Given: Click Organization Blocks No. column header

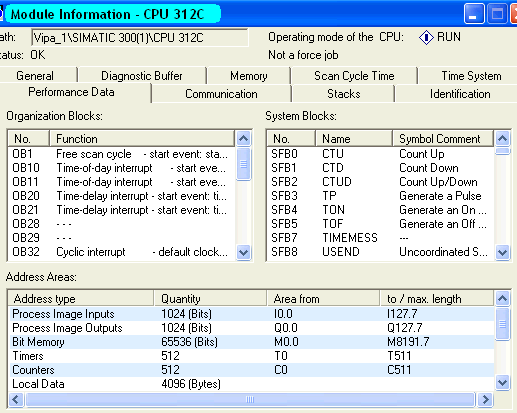Looking at the screenshot, I should (x=29, y=139).
